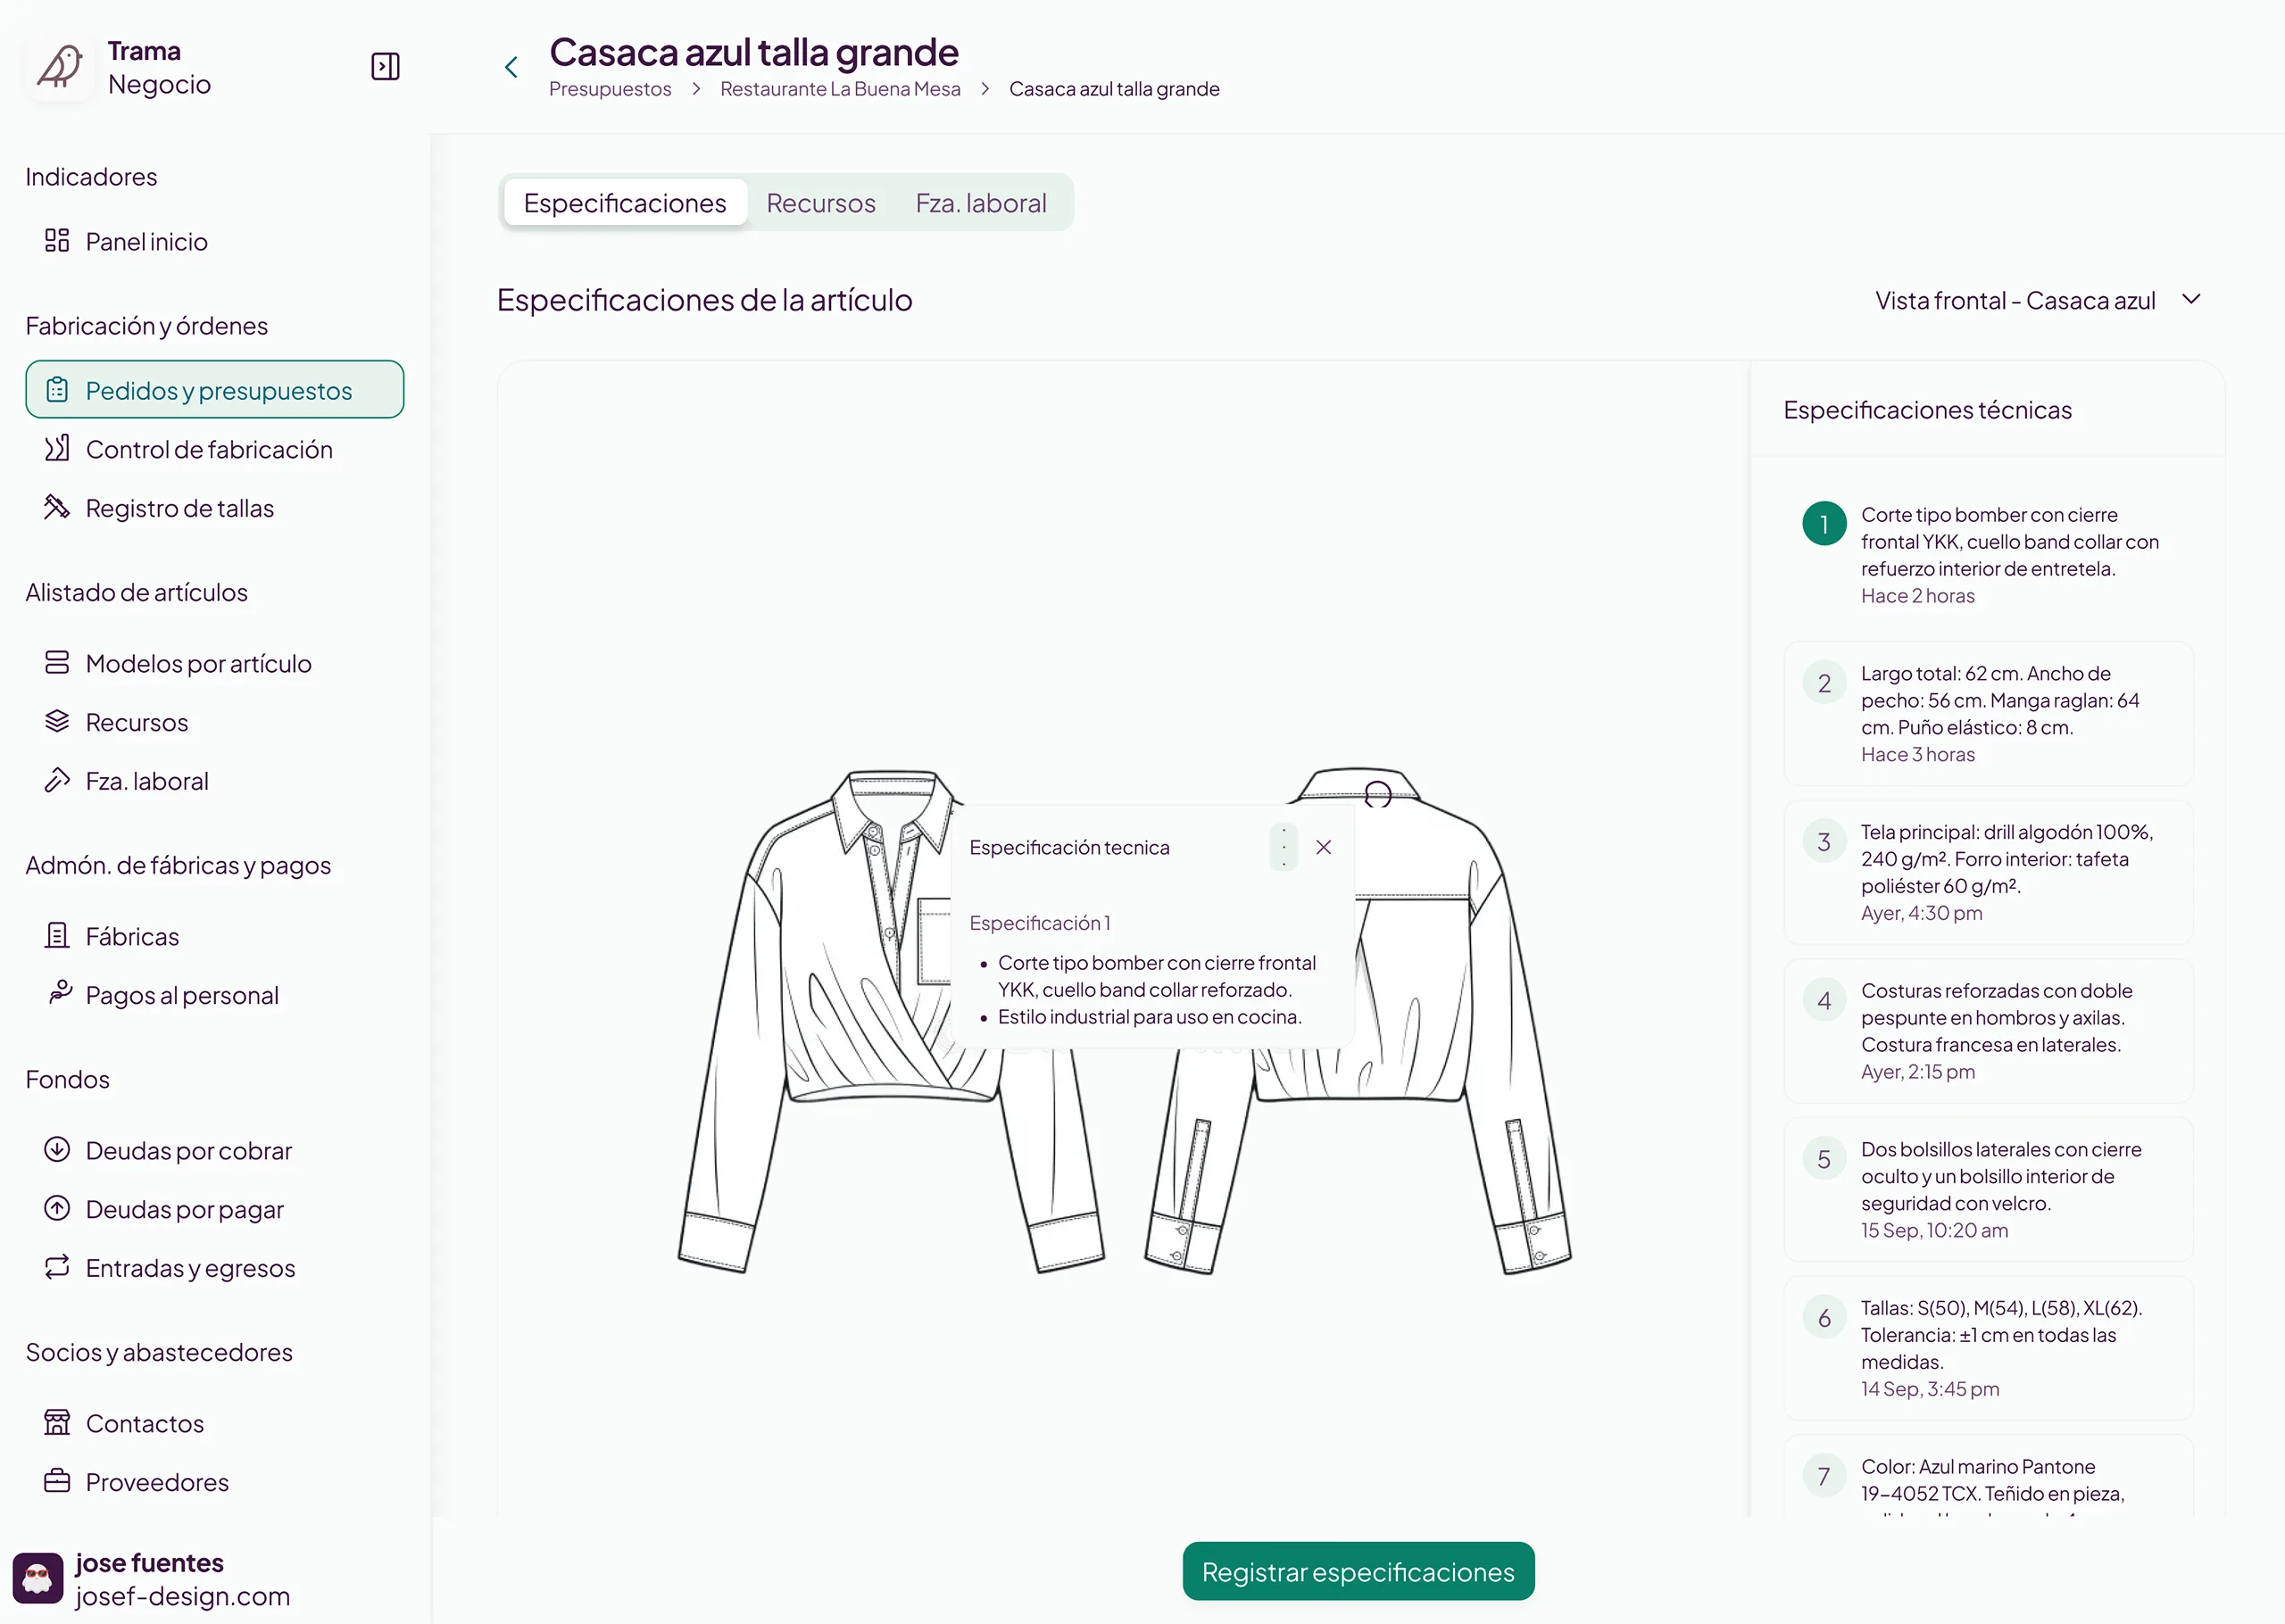2285x1624 pixels.
Task: Click the Entradas y egresos cycle icon
Action: [57, 1267]
